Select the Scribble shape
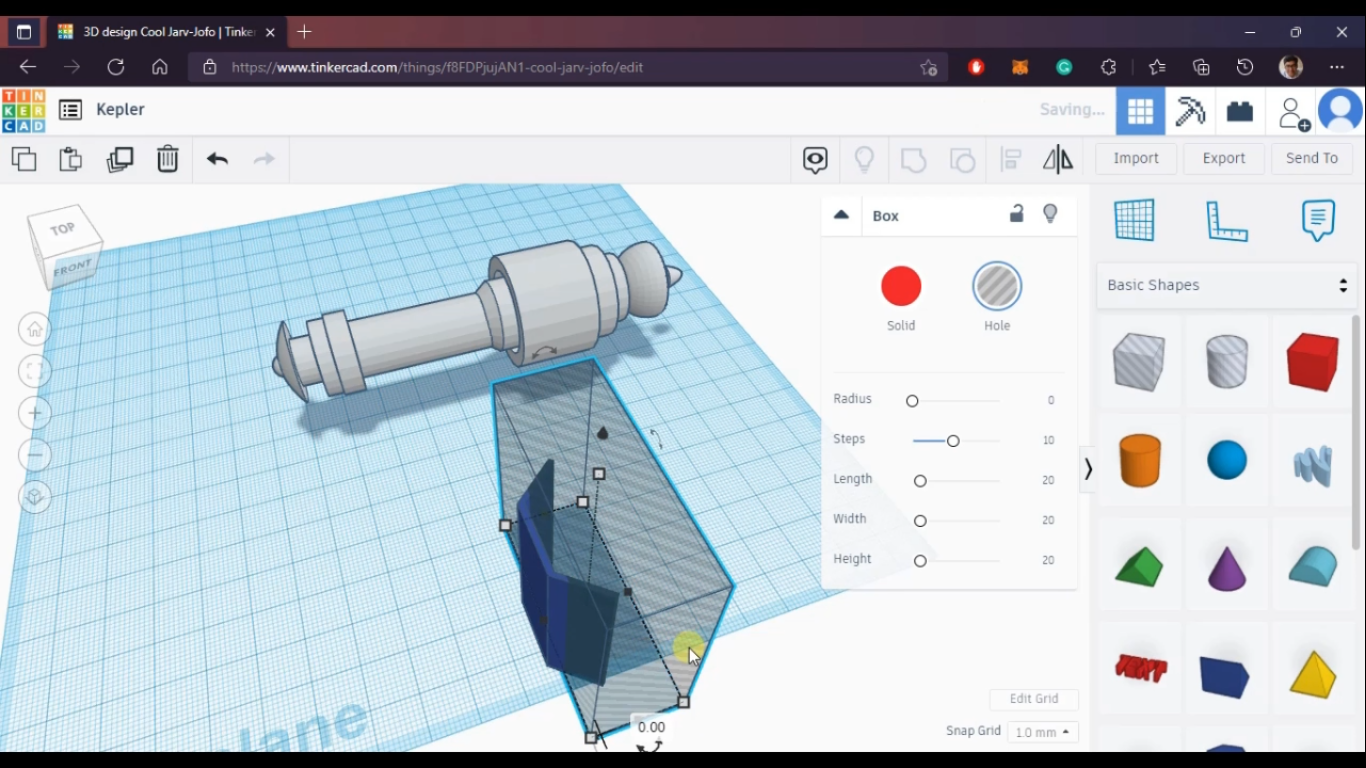 [x=1312, y=465]
